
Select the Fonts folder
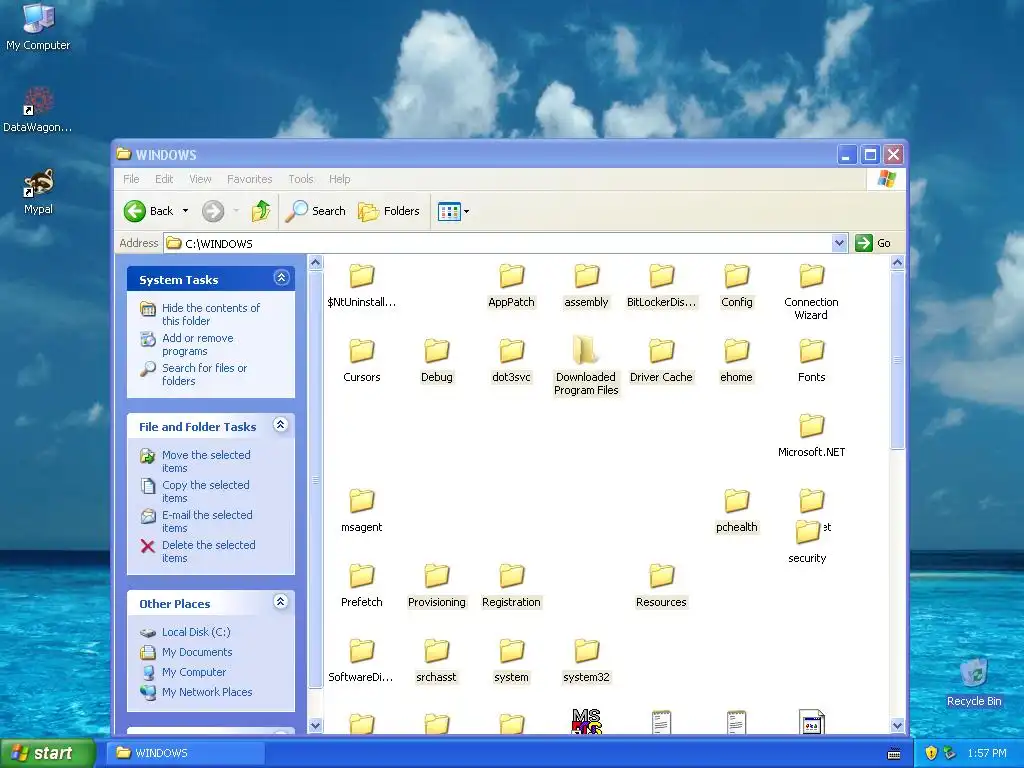click(812, 361)
